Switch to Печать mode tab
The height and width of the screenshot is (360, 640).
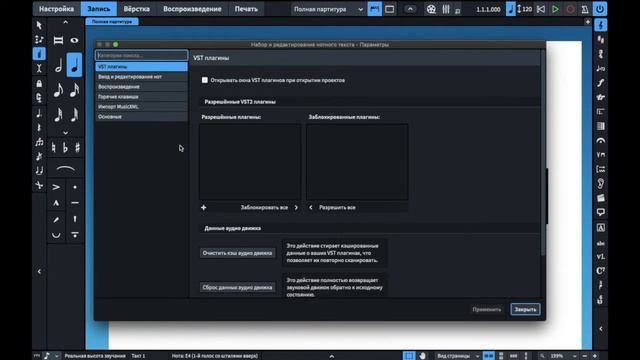coord(246,9)
